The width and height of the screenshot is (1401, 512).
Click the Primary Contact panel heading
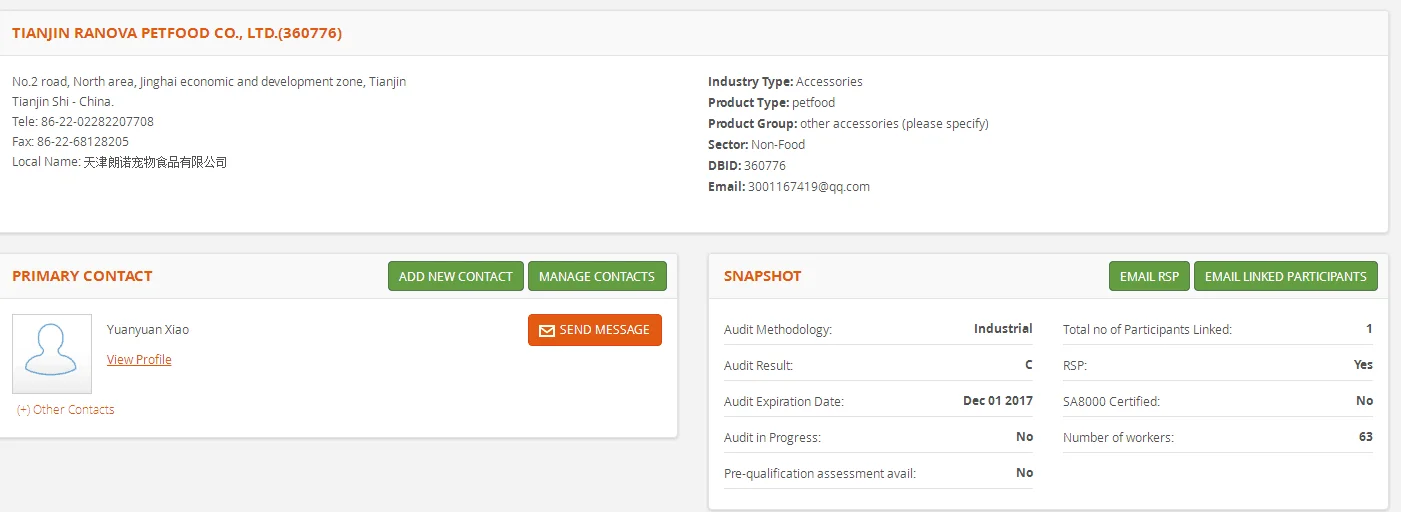pos(82,276)
